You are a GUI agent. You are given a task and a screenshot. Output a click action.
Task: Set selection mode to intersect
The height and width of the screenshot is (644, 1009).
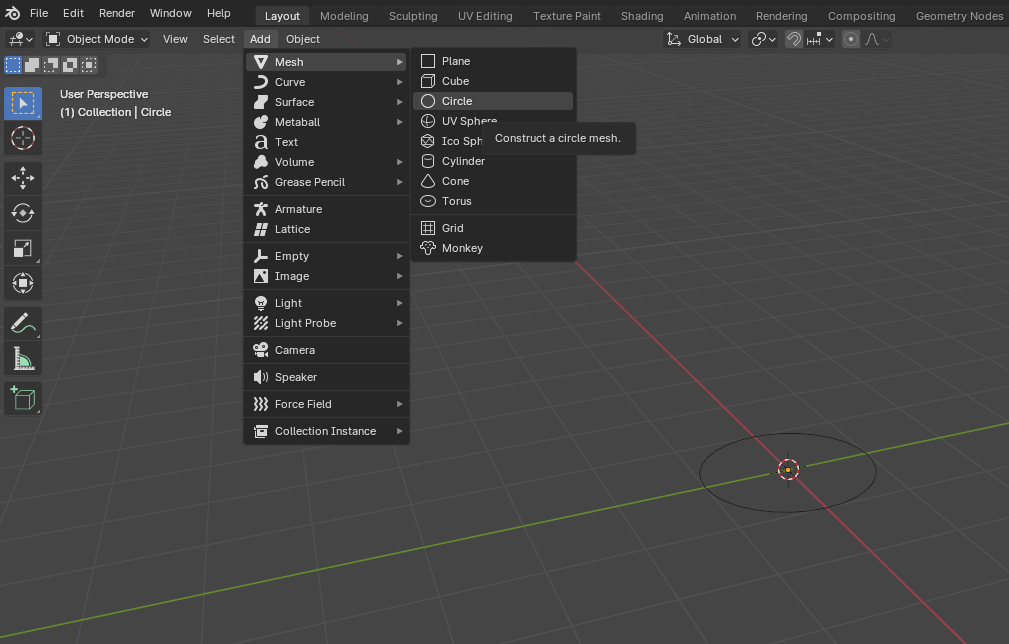coord(89,65)
